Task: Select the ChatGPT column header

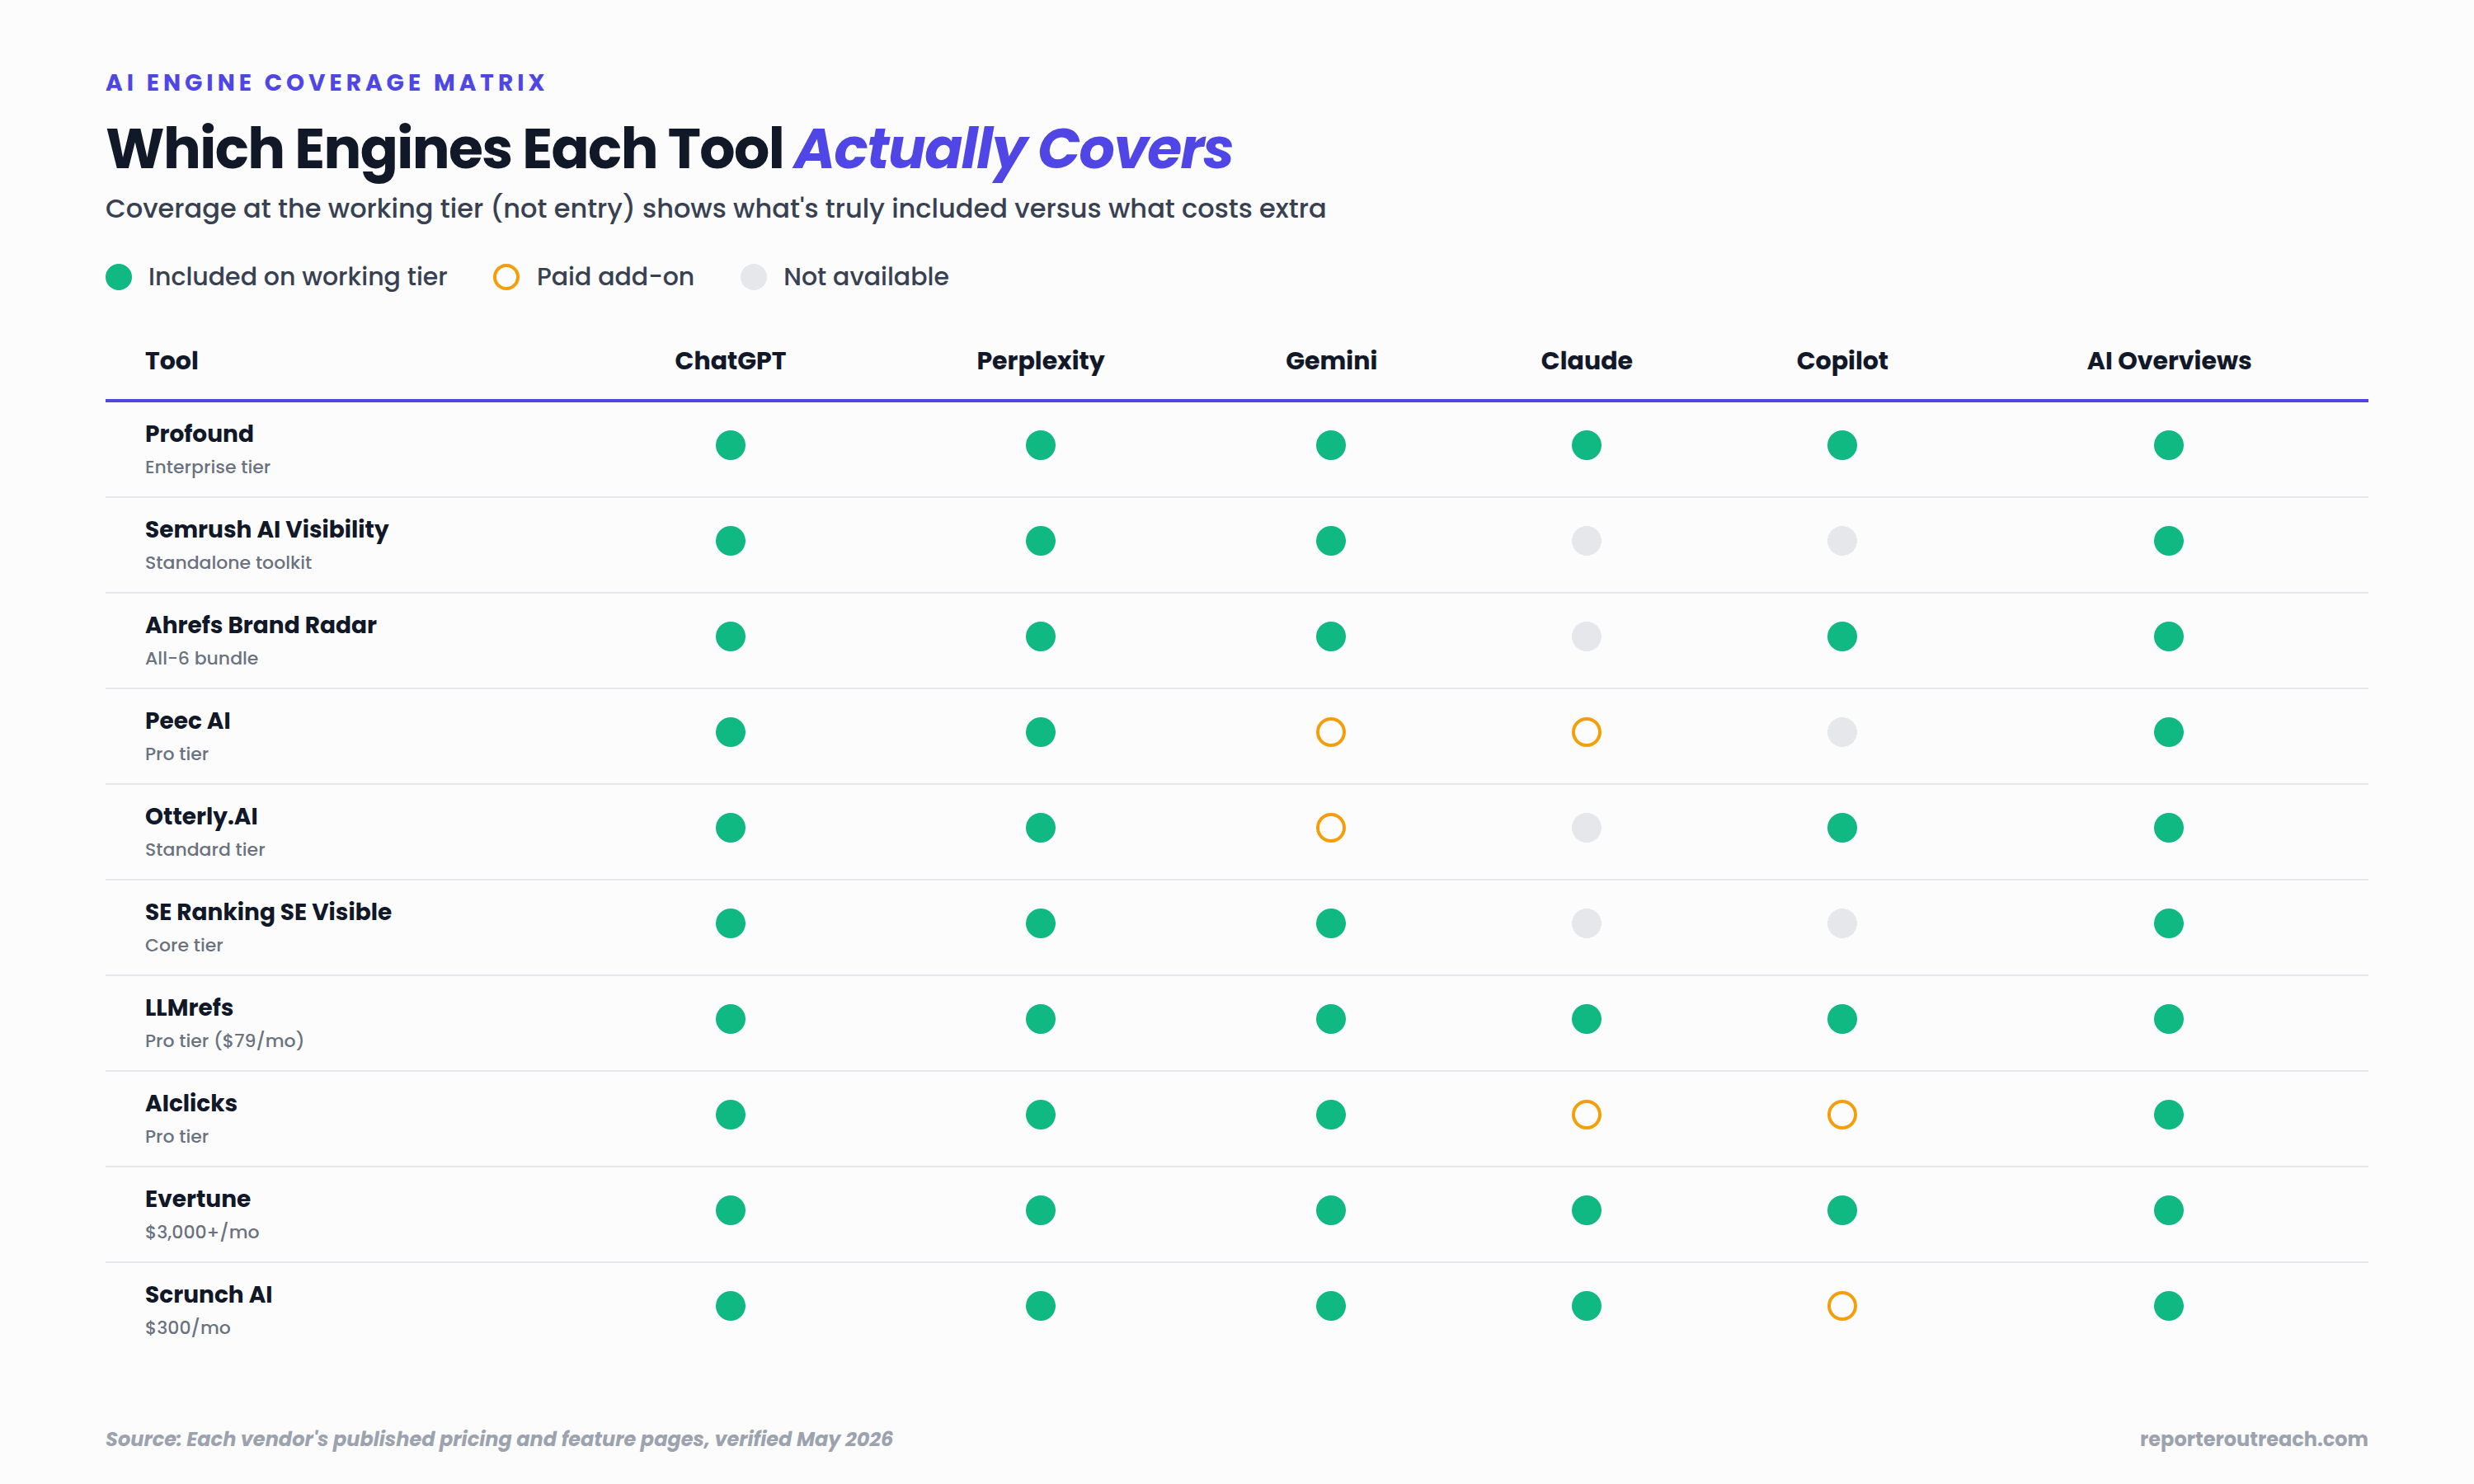Action: (730, 361)
